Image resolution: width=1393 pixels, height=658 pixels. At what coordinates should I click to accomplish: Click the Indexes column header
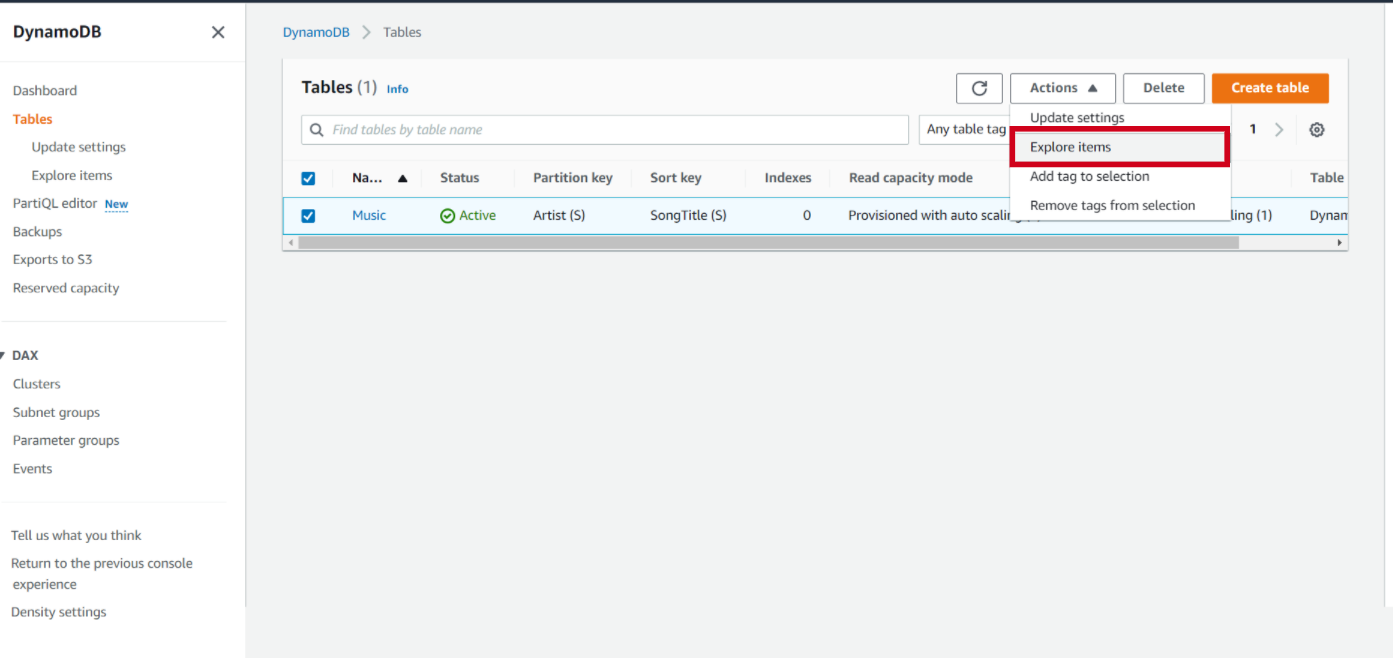coord(788,178)
